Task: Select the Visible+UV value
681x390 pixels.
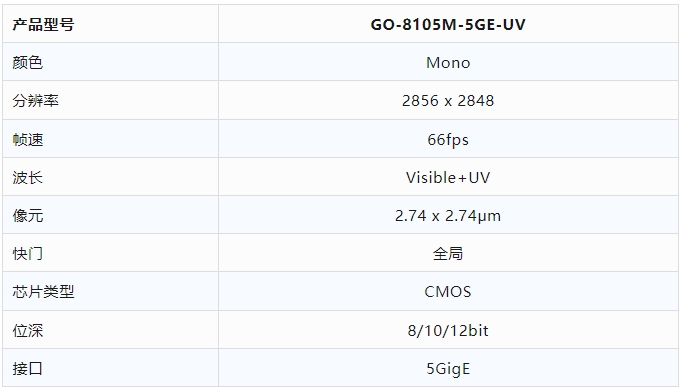Action: tap(448, 177)
